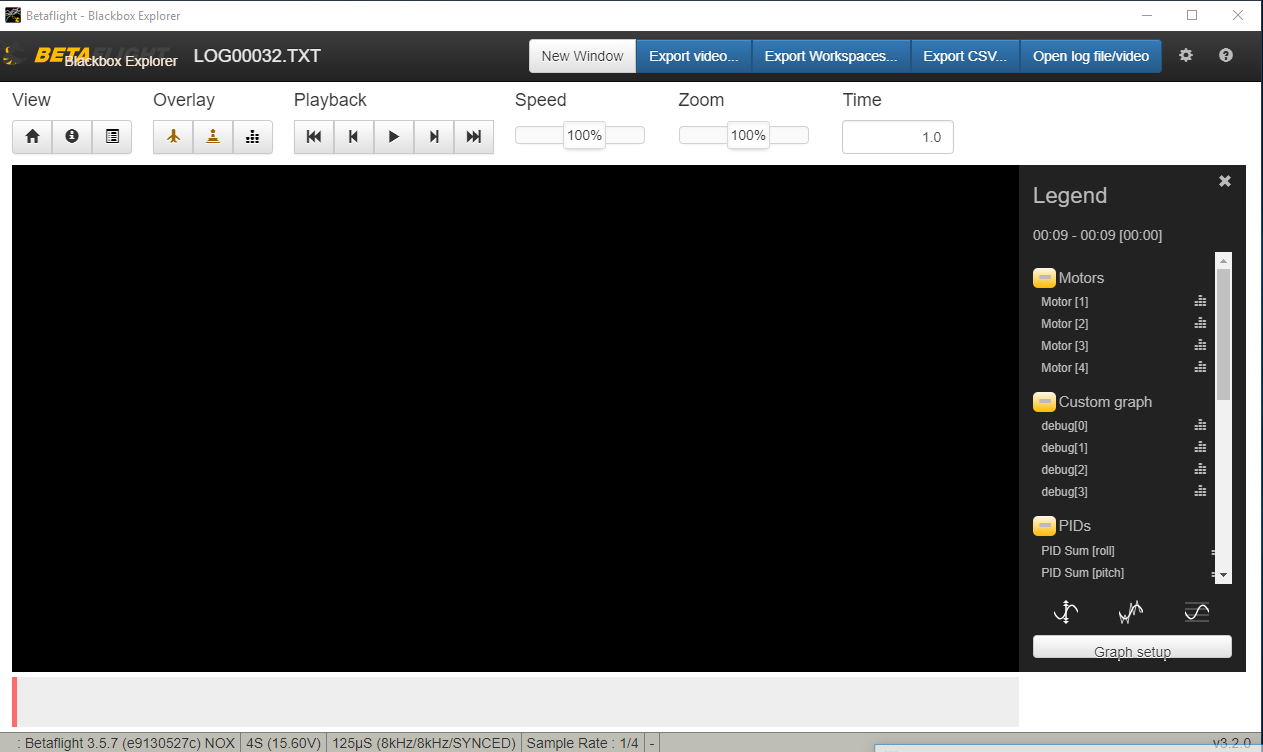
Task: Open the settings gear icon
Action: click(x=1185, y=56)
